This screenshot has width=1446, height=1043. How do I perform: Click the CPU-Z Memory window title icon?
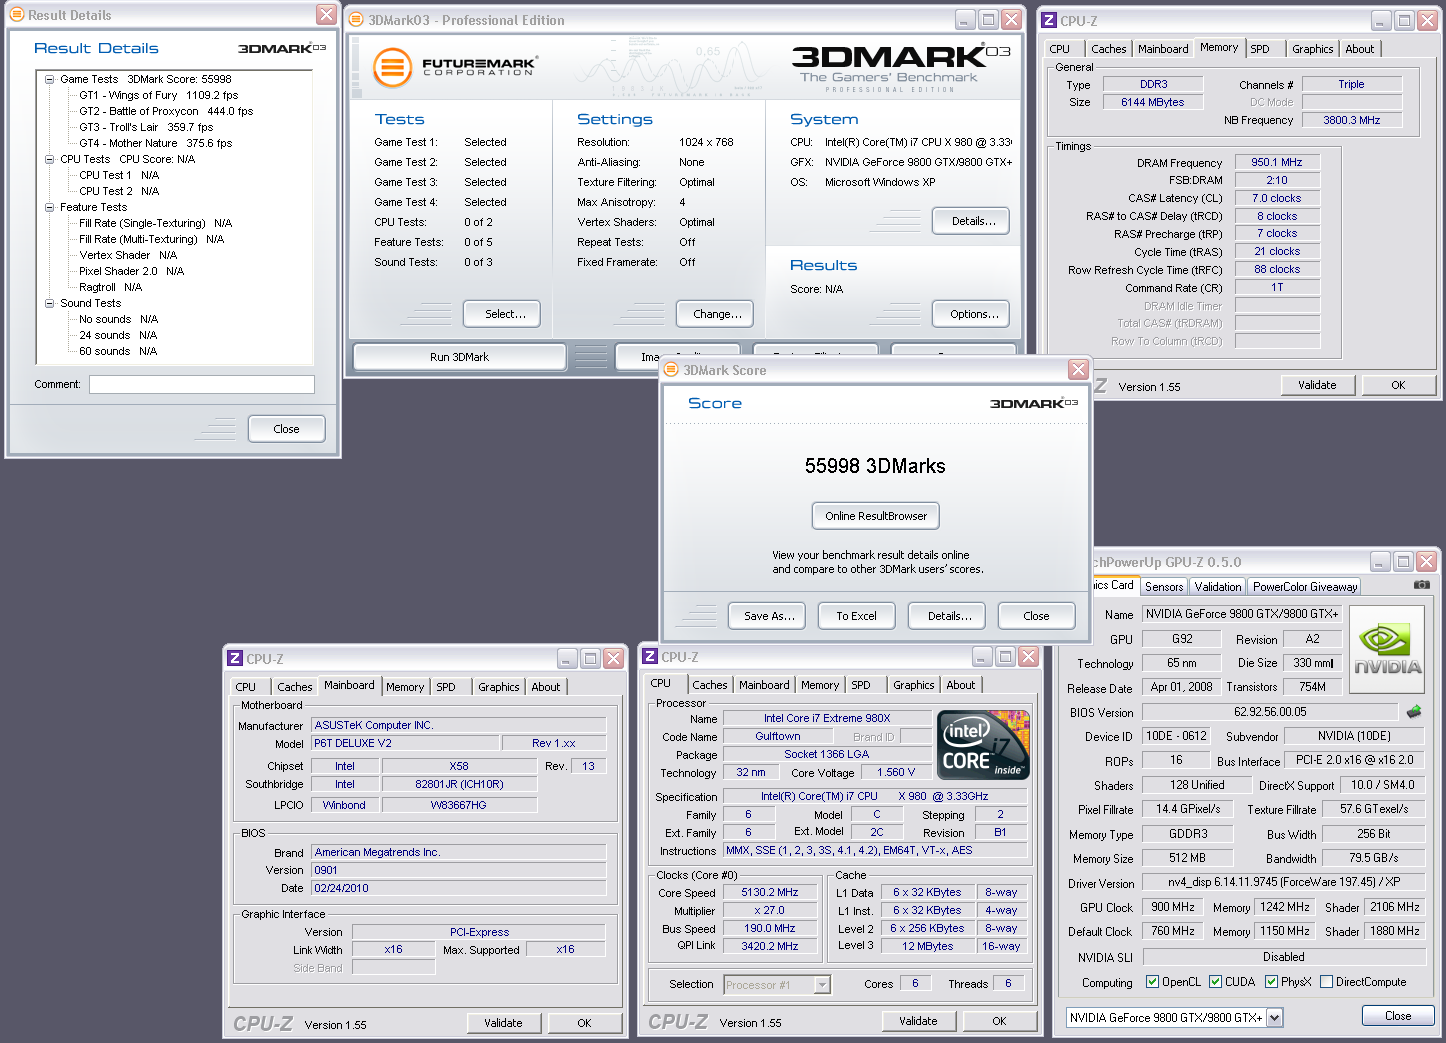click(x=1049, y=20)
